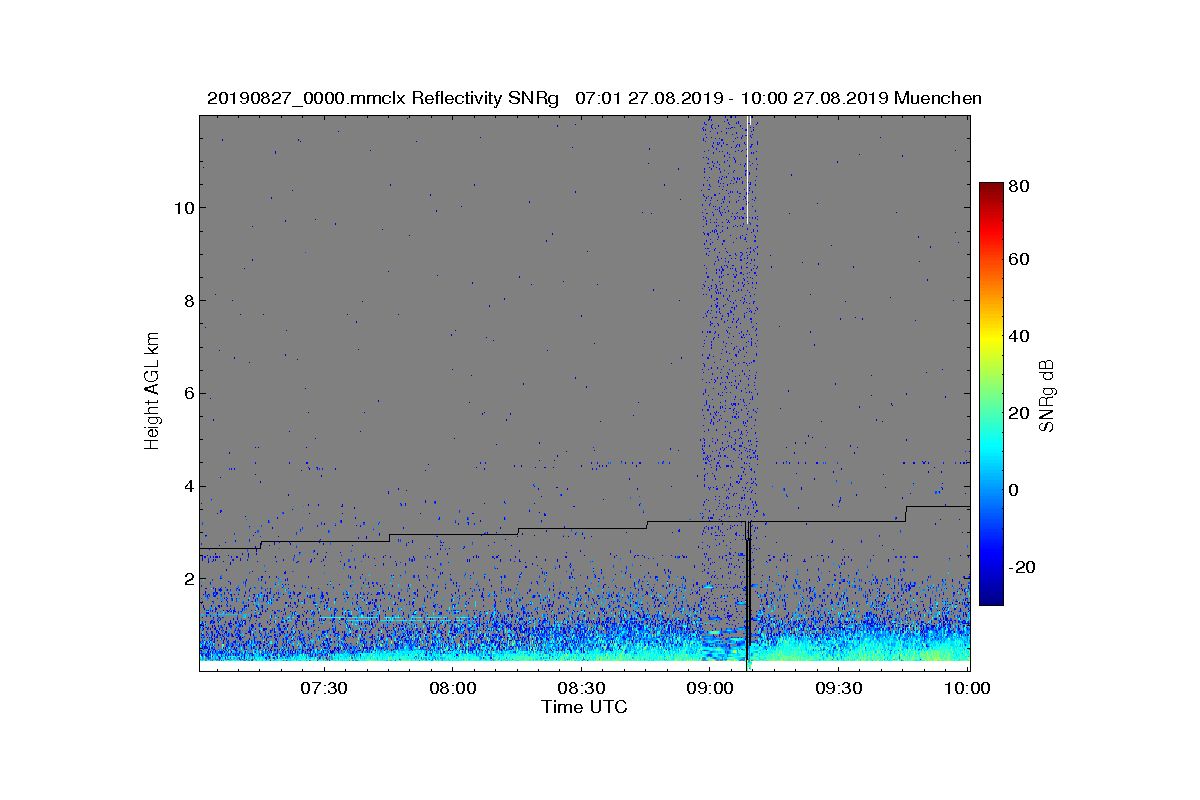Click the colorbar value -20

pyautogui.click(x=1022, y=567)
